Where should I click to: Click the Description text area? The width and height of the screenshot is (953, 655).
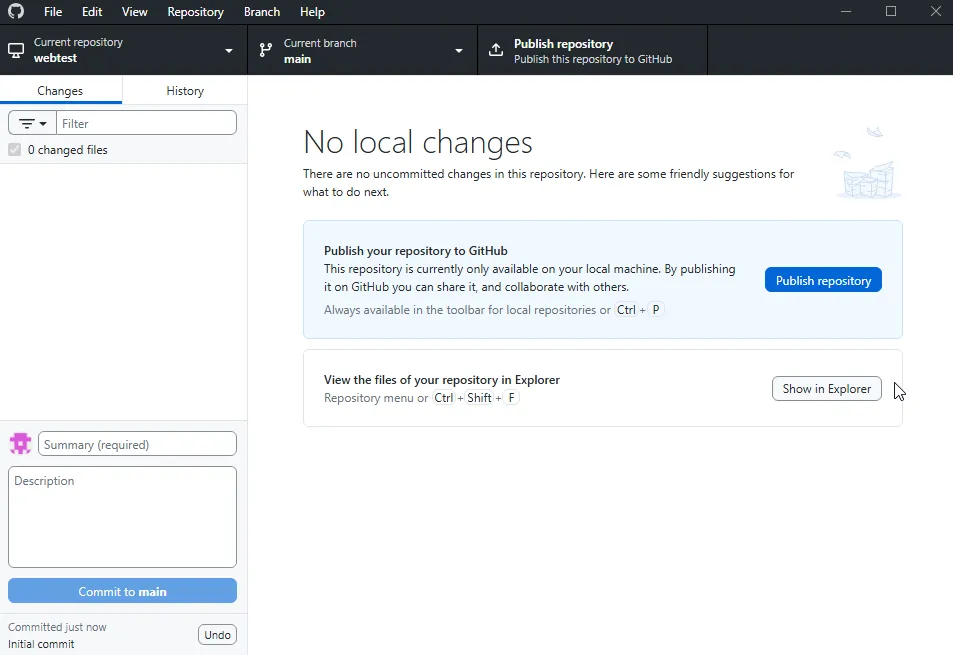click(x=122, y=516)
